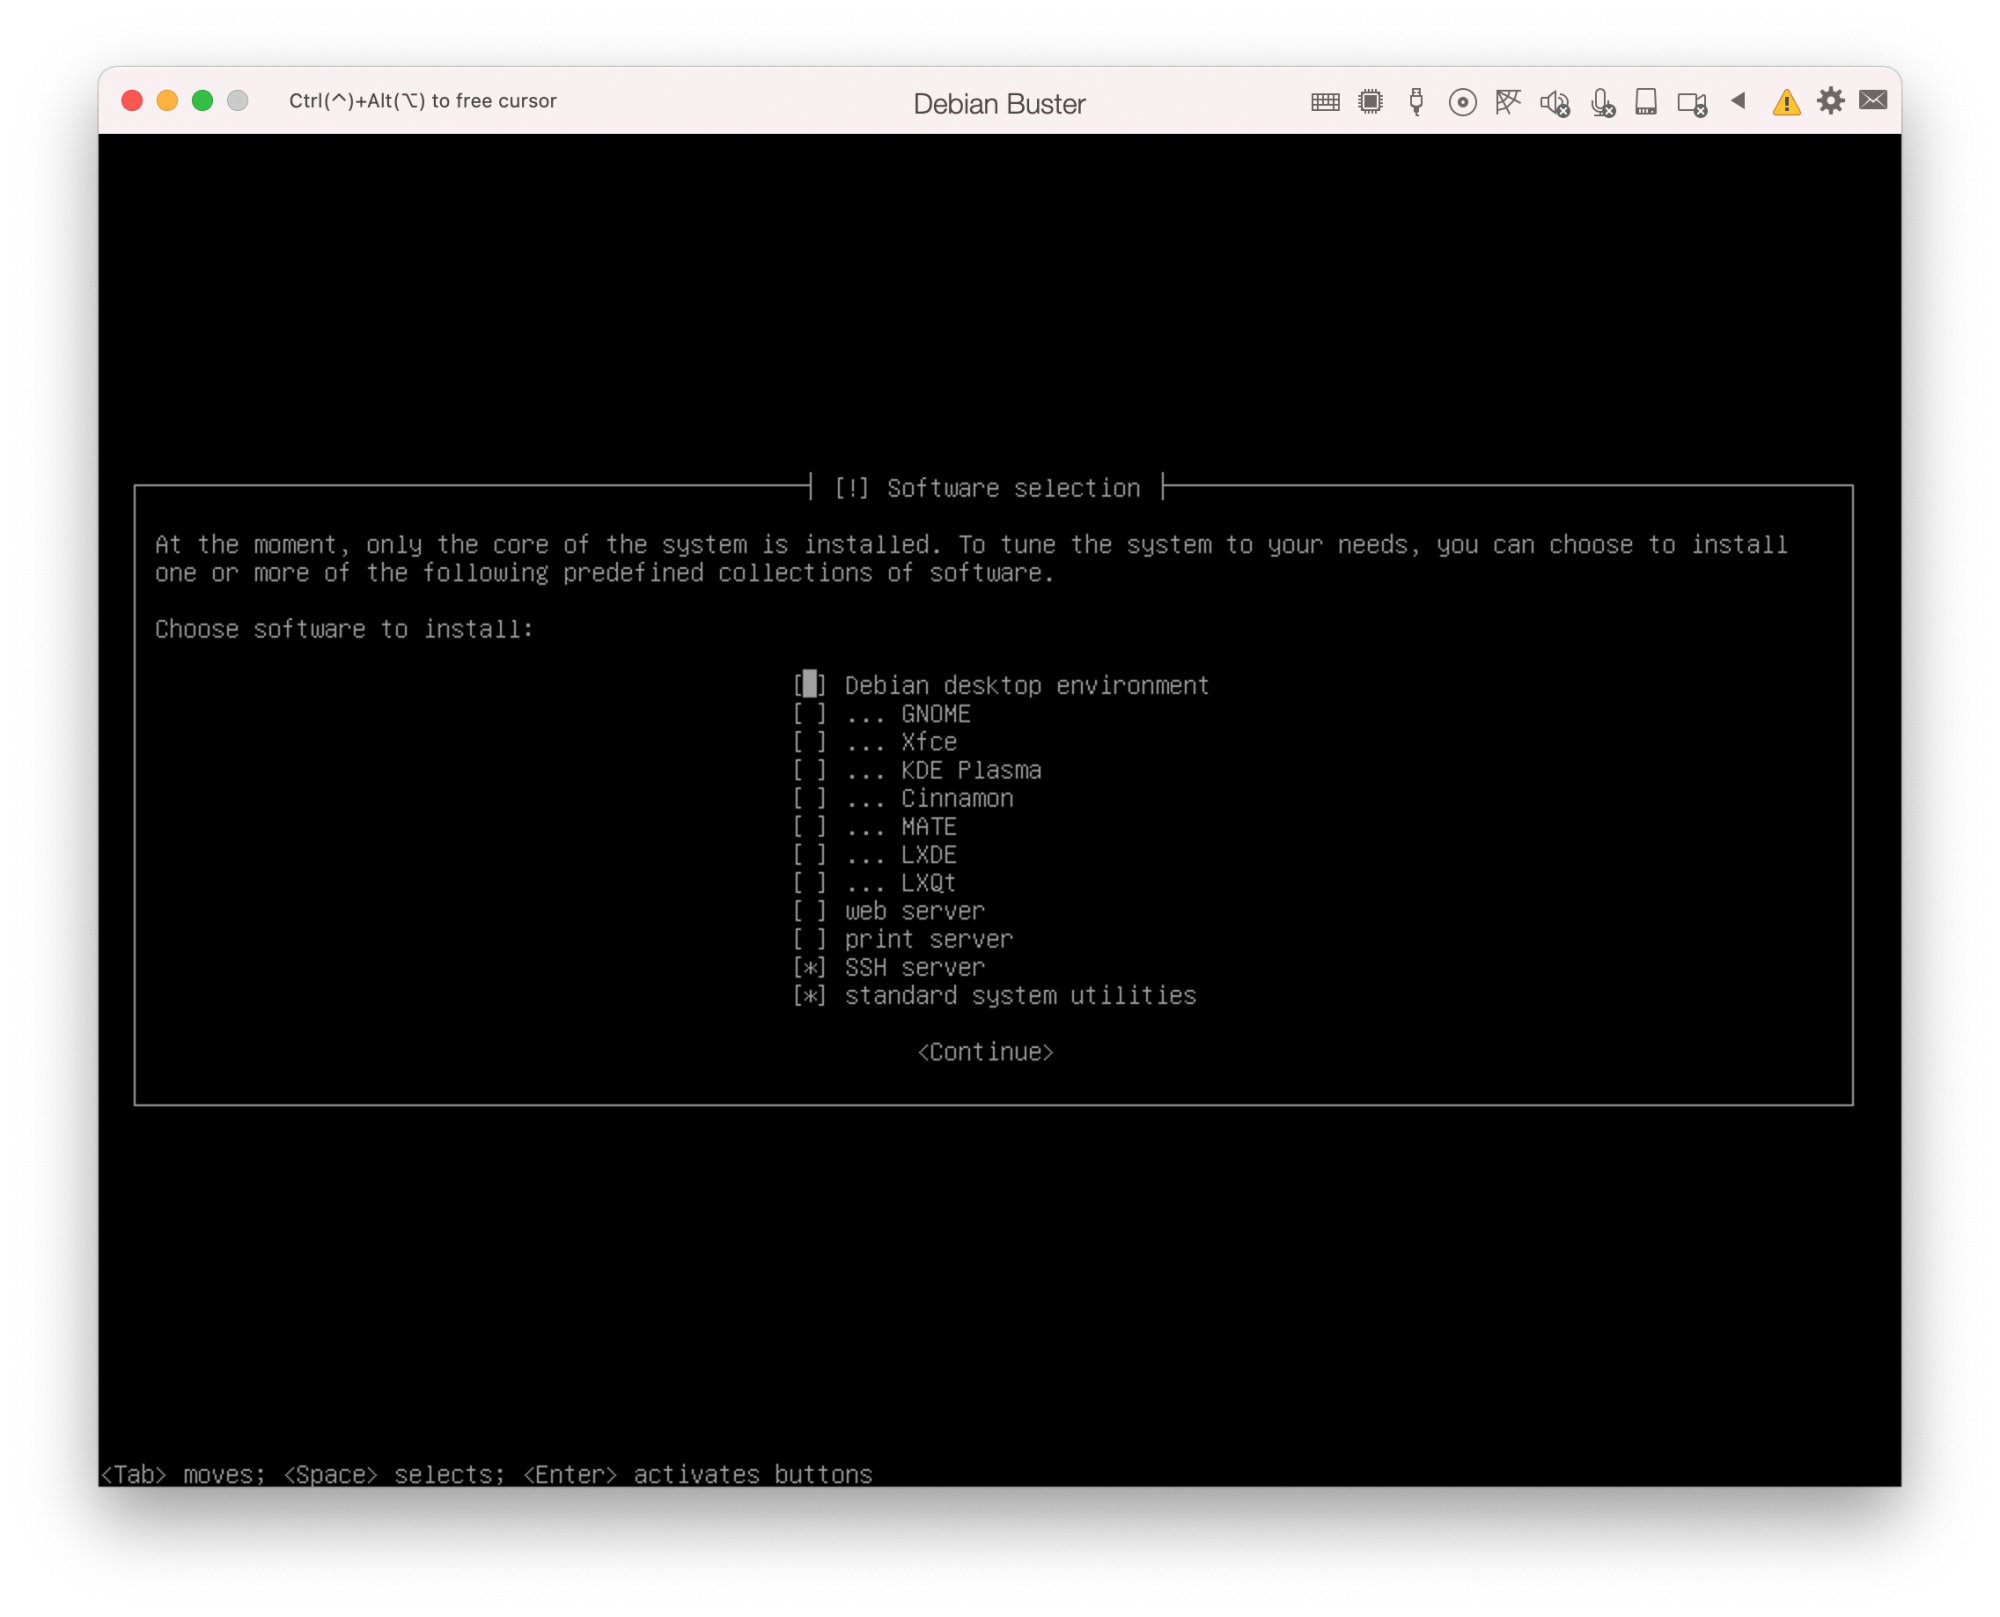The image size is (2000, 1617).
Task: Open VM settings gear icon
Action: coord(1830,101)
